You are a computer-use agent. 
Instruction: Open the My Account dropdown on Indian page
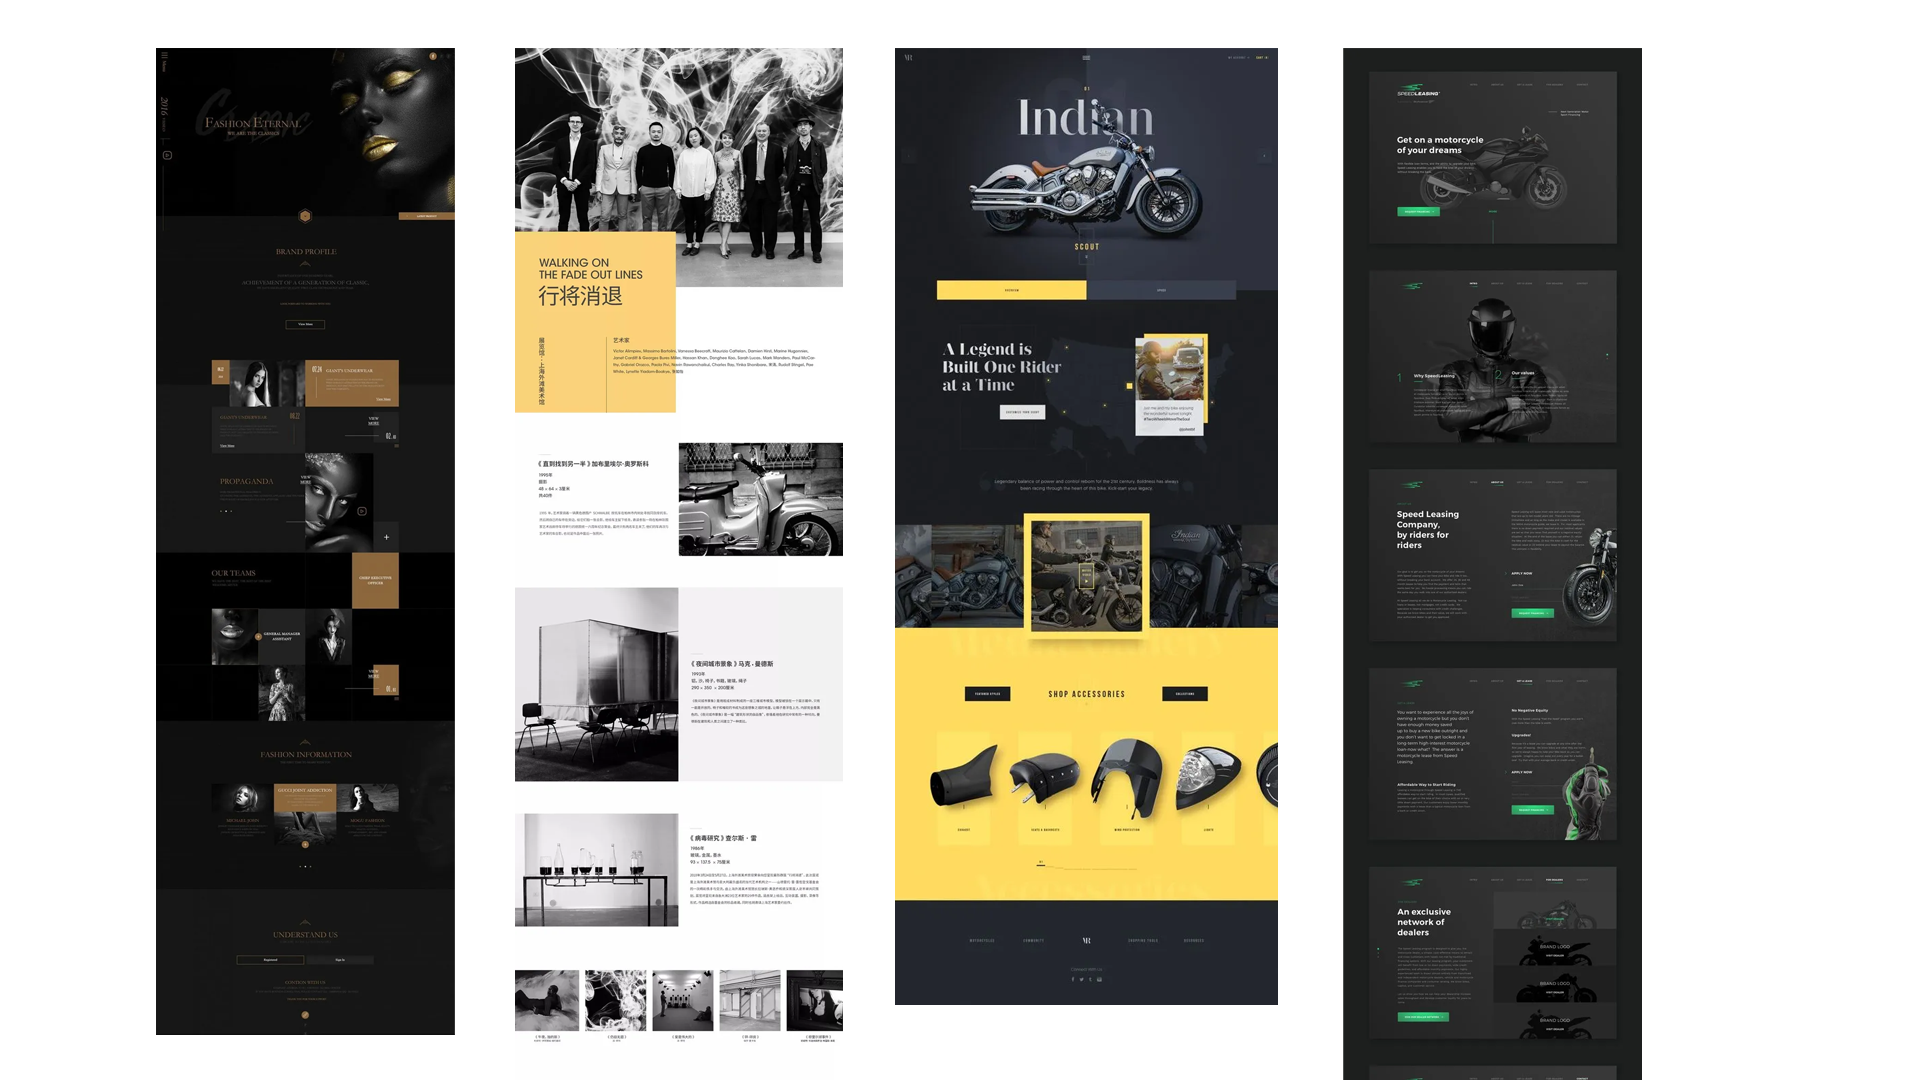pos(1238,58)
